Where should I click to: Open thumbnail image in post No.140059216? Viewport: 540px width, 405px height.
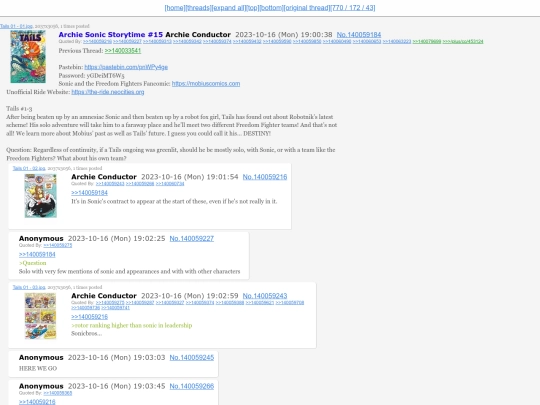pos(41,196)
